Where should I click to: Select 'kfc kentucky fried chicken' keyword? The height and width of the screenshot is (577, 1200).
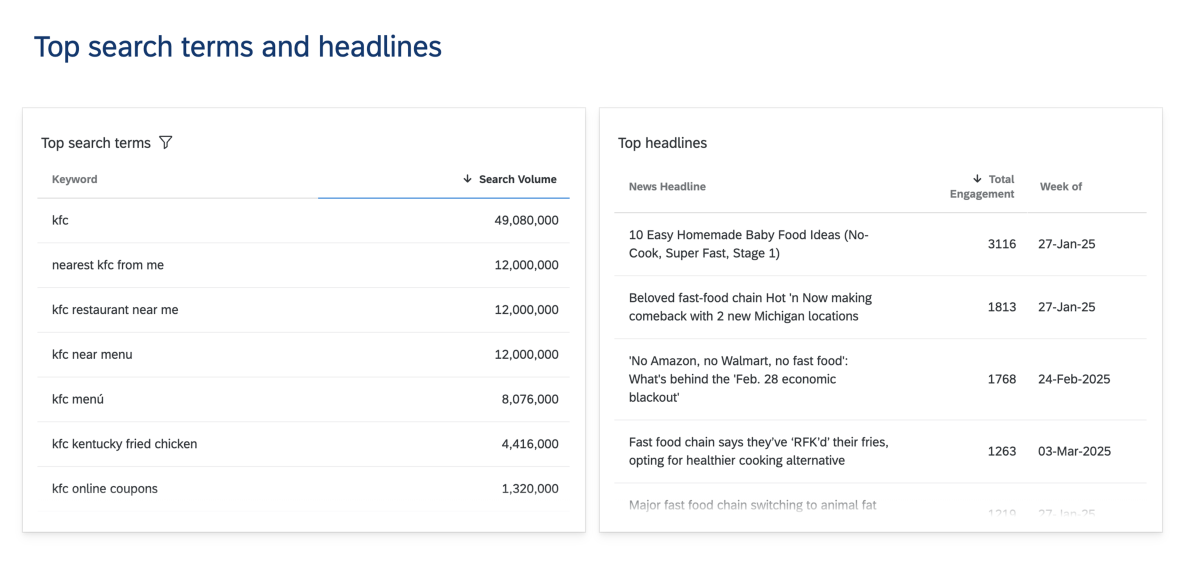coord(124,444)
